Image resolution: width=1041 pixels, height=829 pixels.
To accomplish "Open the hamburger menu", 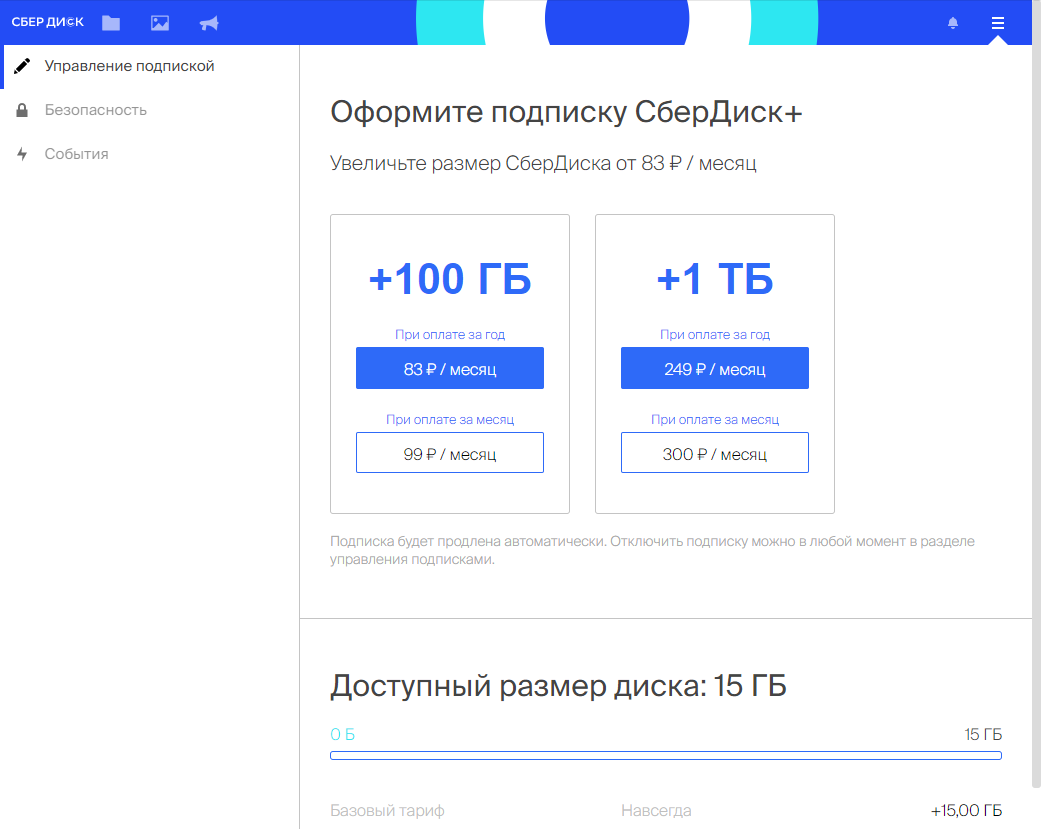I will [997, 22].
